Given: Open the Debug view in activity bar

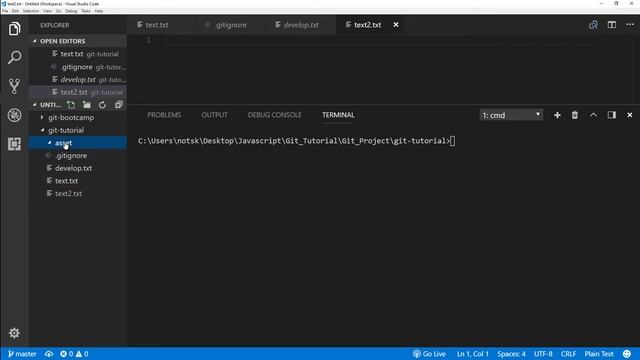Looking at the screenshot, I should [14, 115].
